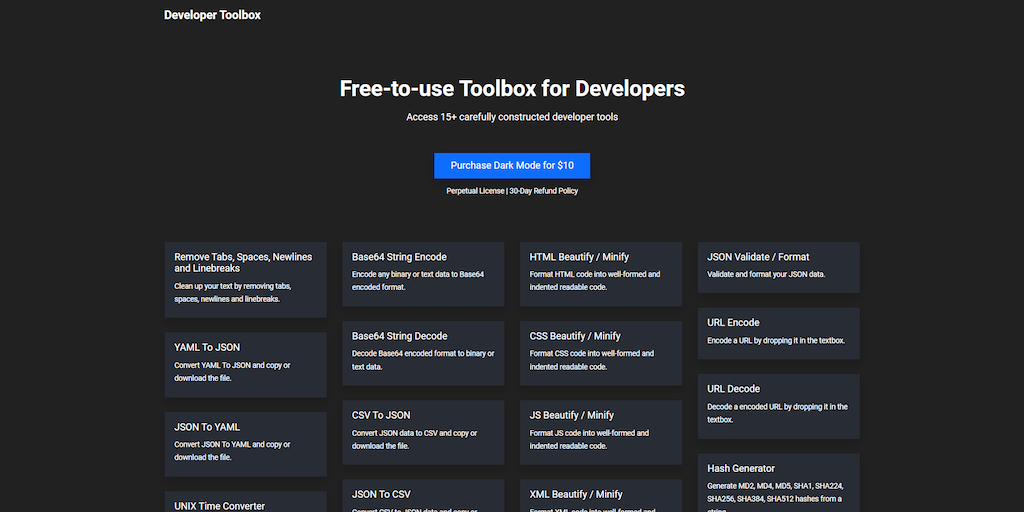Open the JS Beautify / Minify card

tap(600, 430)
